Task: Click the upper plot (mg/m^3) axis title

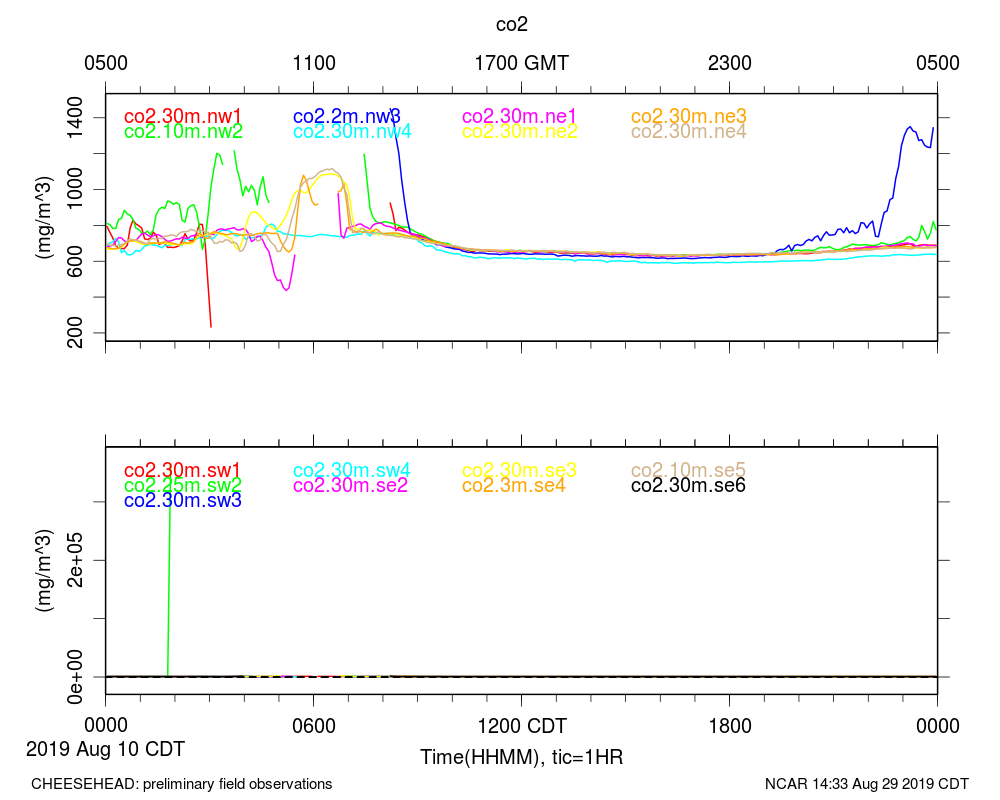Action: click(x=44, y=217)
